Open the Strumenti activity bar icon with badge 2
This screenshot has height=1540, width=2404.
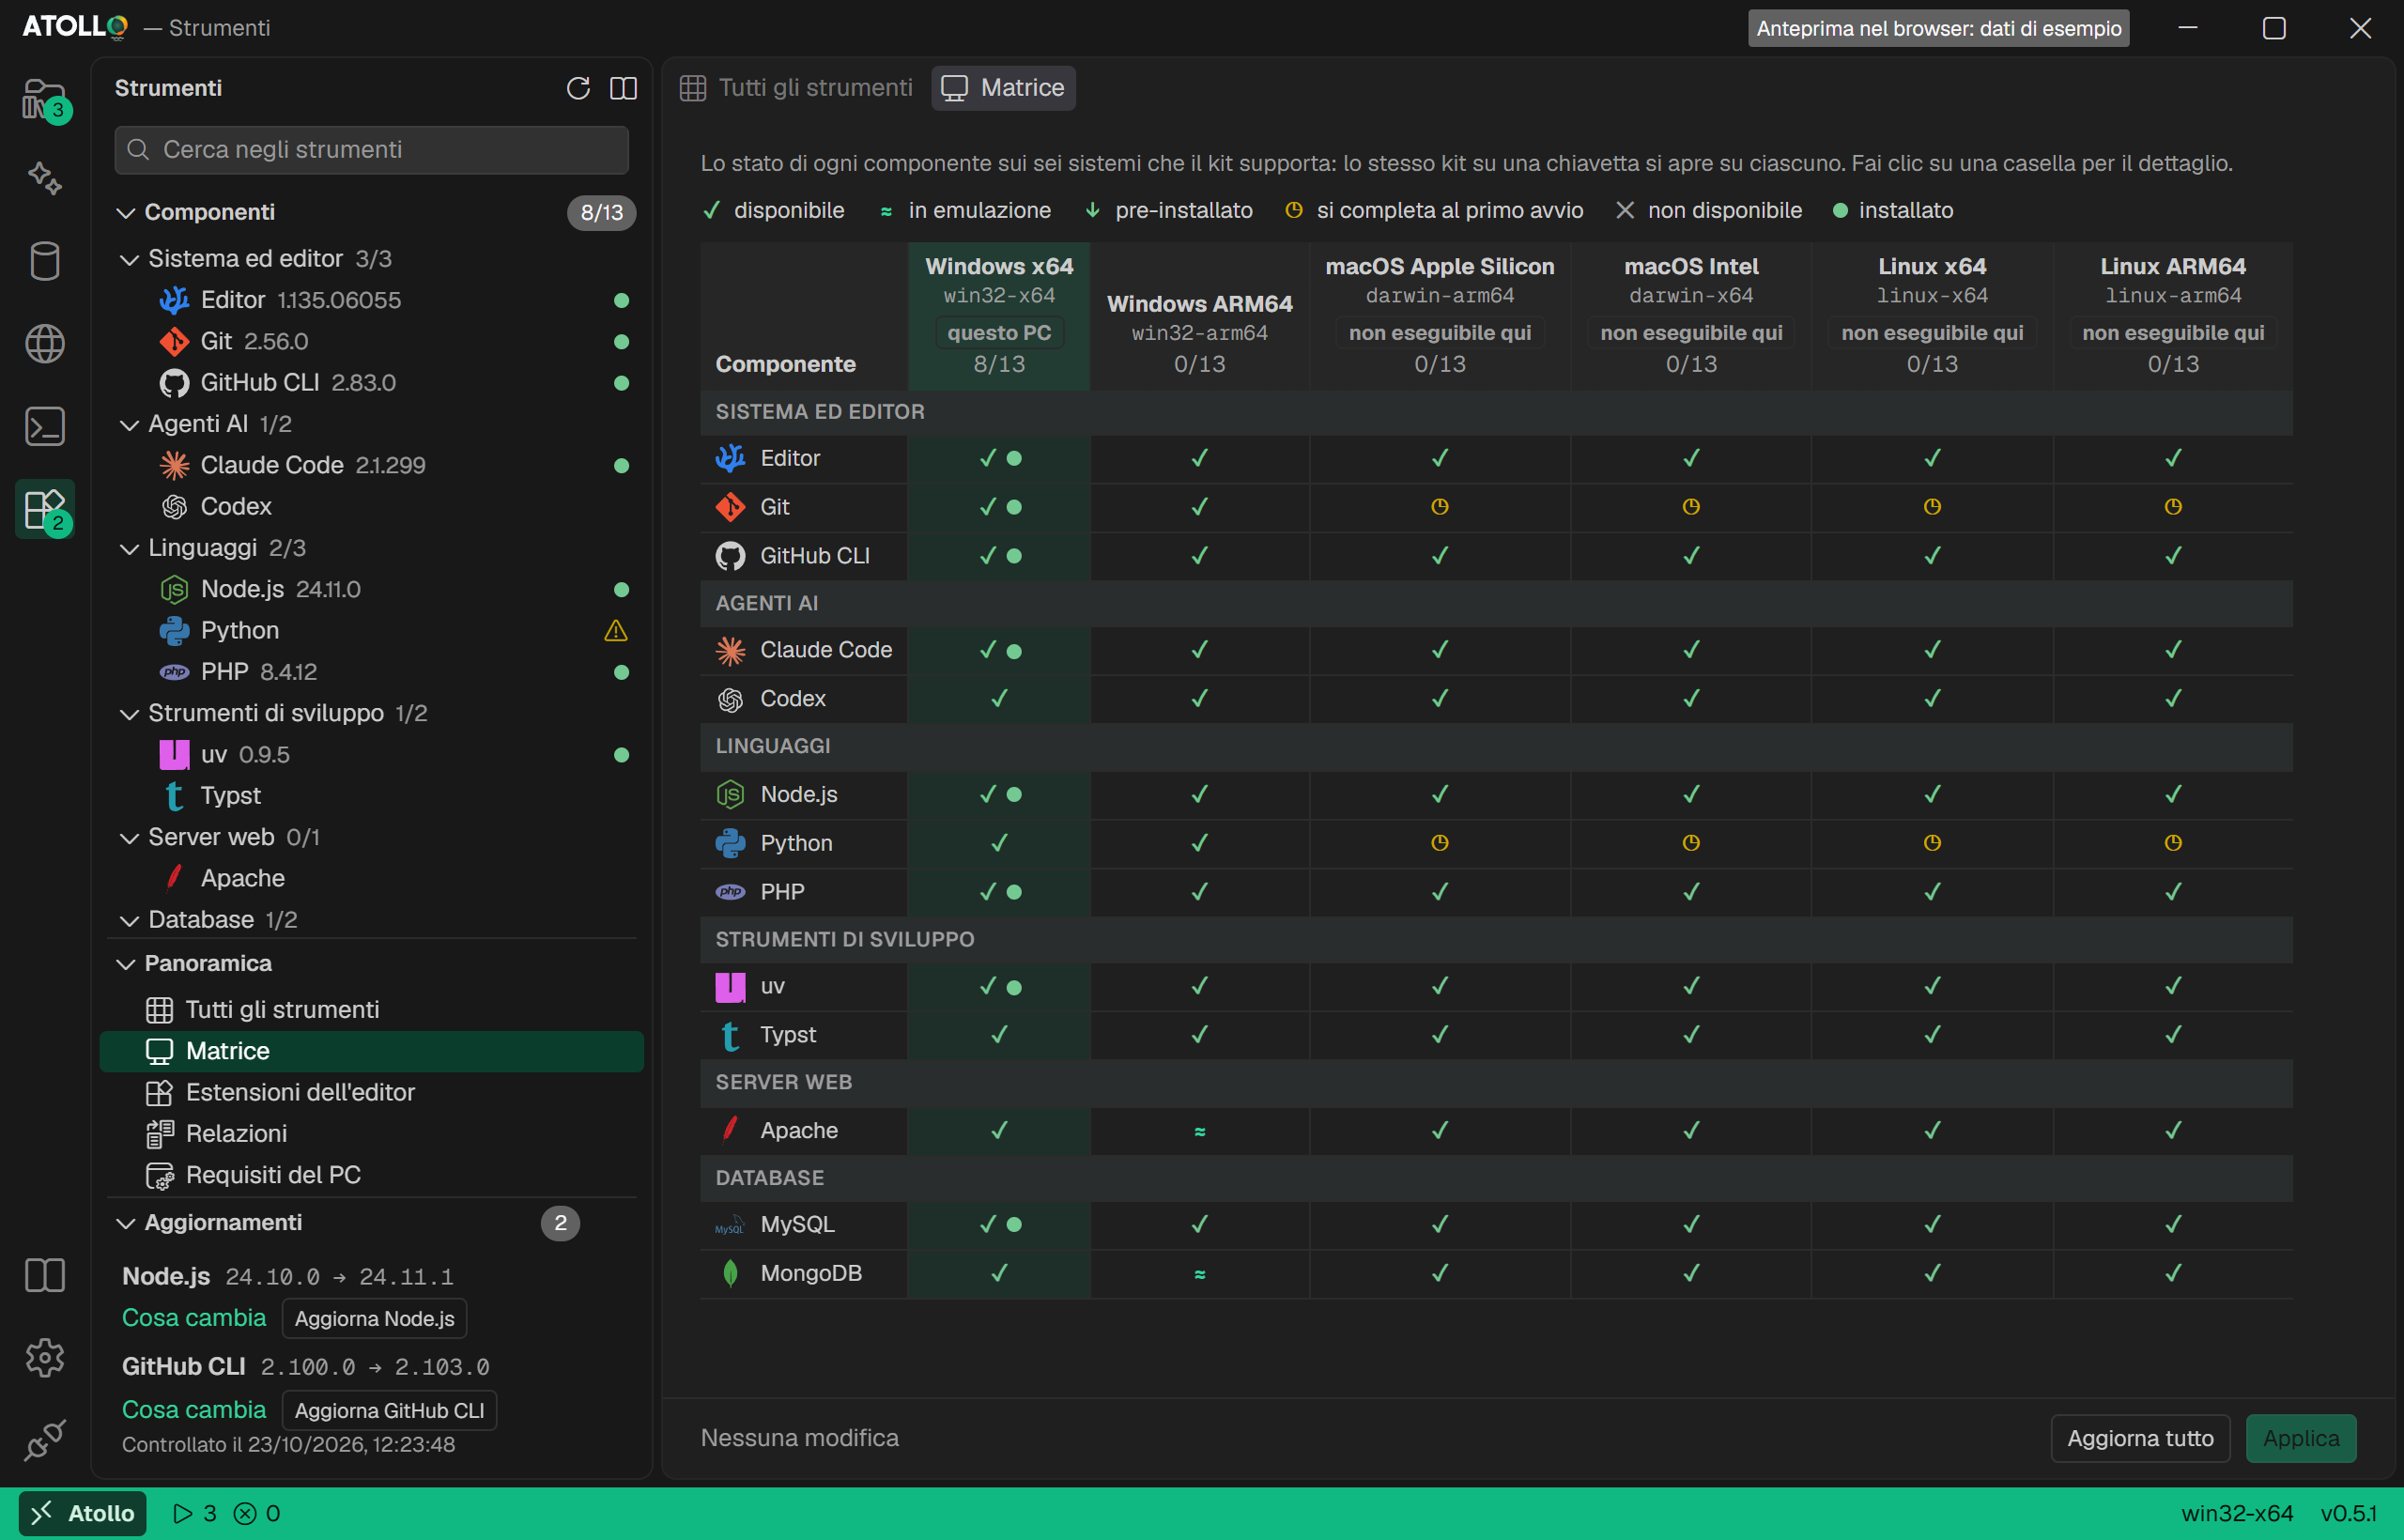45,509
